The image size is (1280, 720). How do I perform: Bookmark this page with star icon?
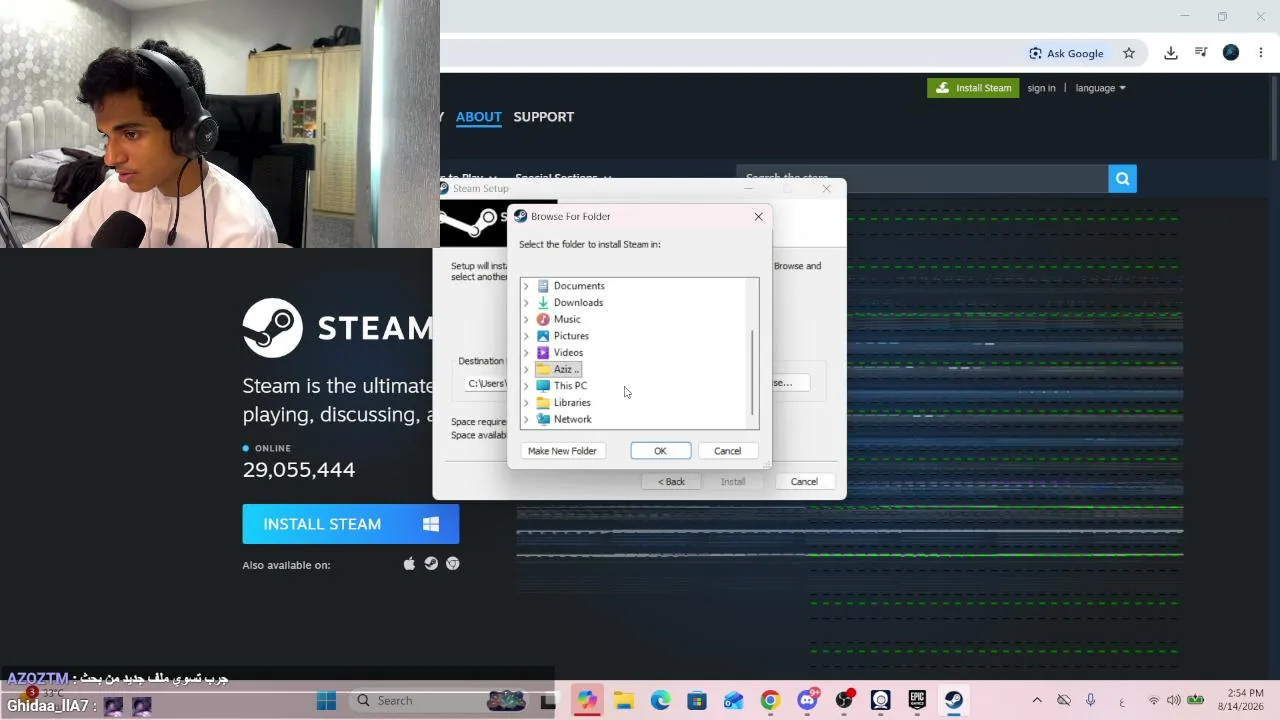(x=1129, y=53)
